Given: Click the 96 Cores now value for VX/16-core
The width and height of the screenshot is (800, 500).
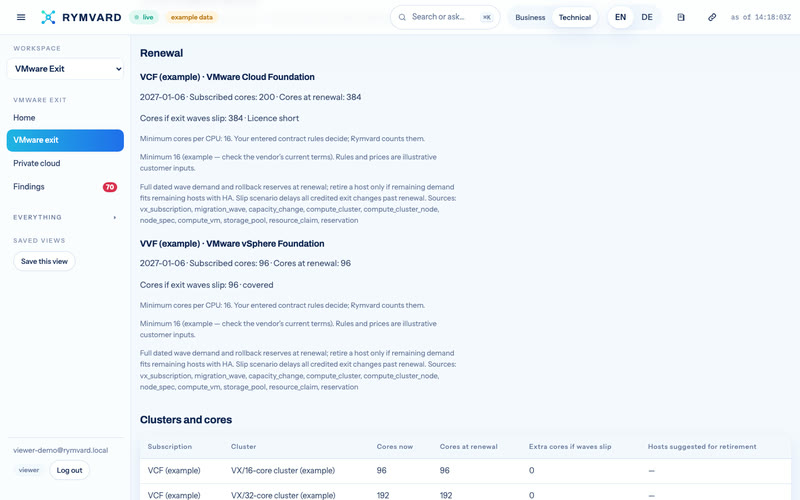Looking at the screenshot, I should tap(382, 470).
